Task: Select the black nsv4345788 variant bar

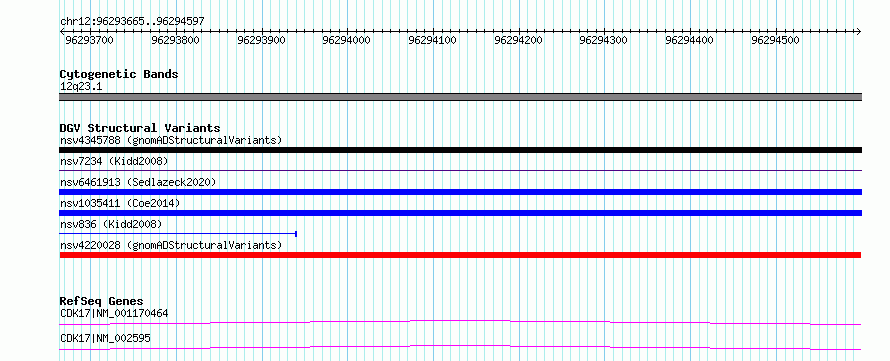Action: click(x=460, y=150)
